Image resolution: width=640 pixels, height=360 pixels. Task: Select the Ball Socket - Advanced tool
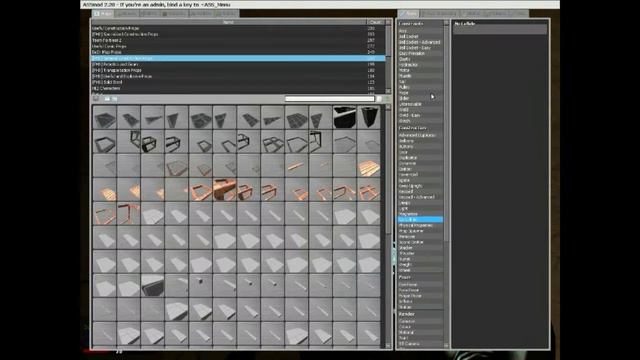point(420,42)
